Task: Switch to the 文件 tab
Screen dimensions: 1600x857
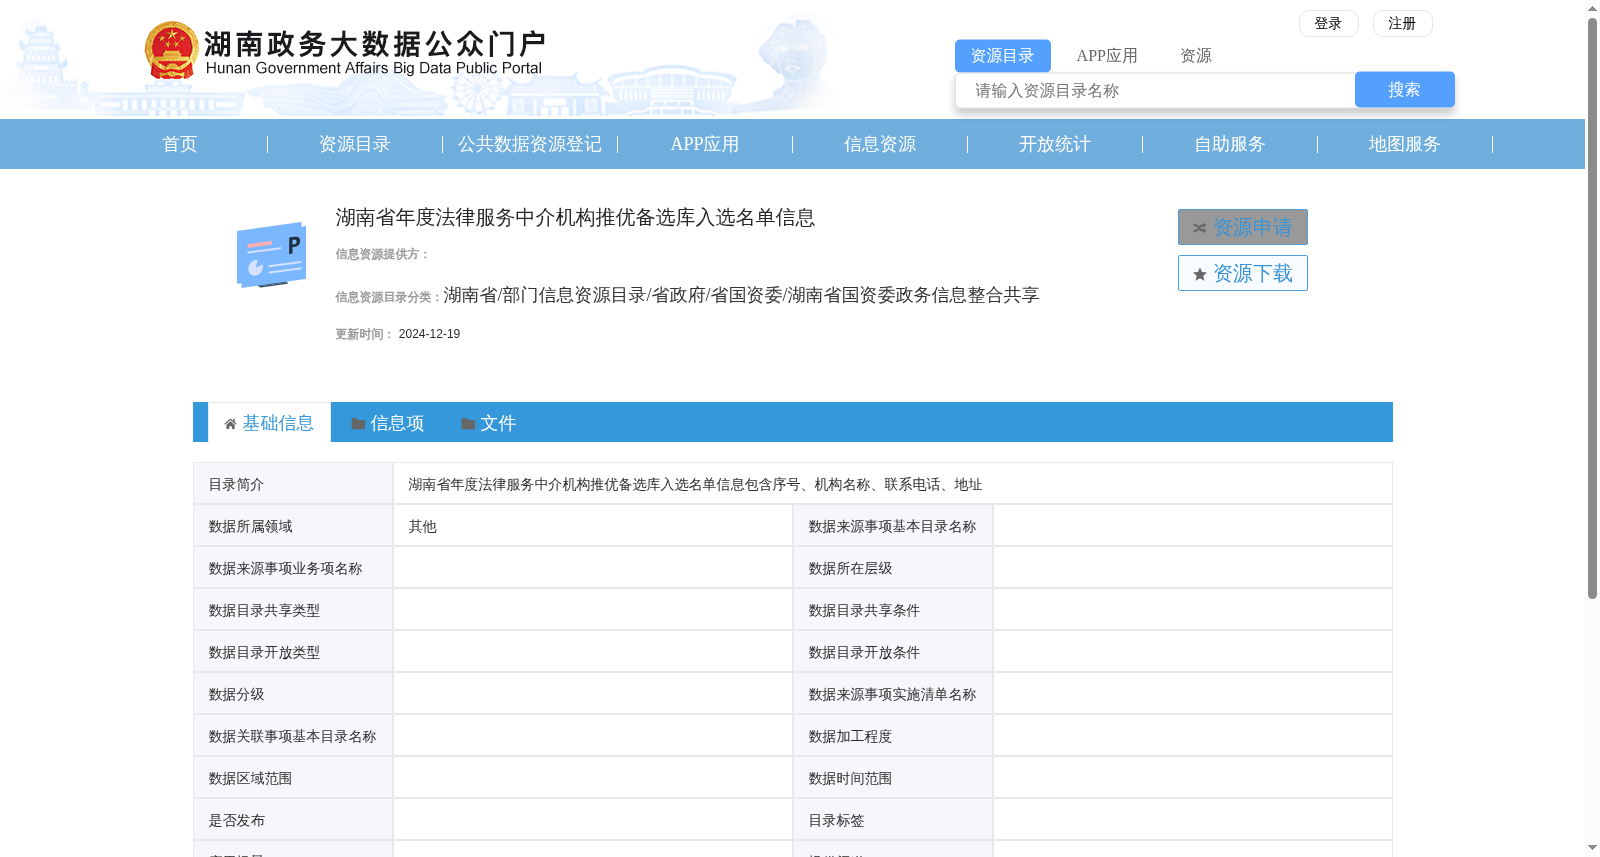Action: click(x=489, y=423)
